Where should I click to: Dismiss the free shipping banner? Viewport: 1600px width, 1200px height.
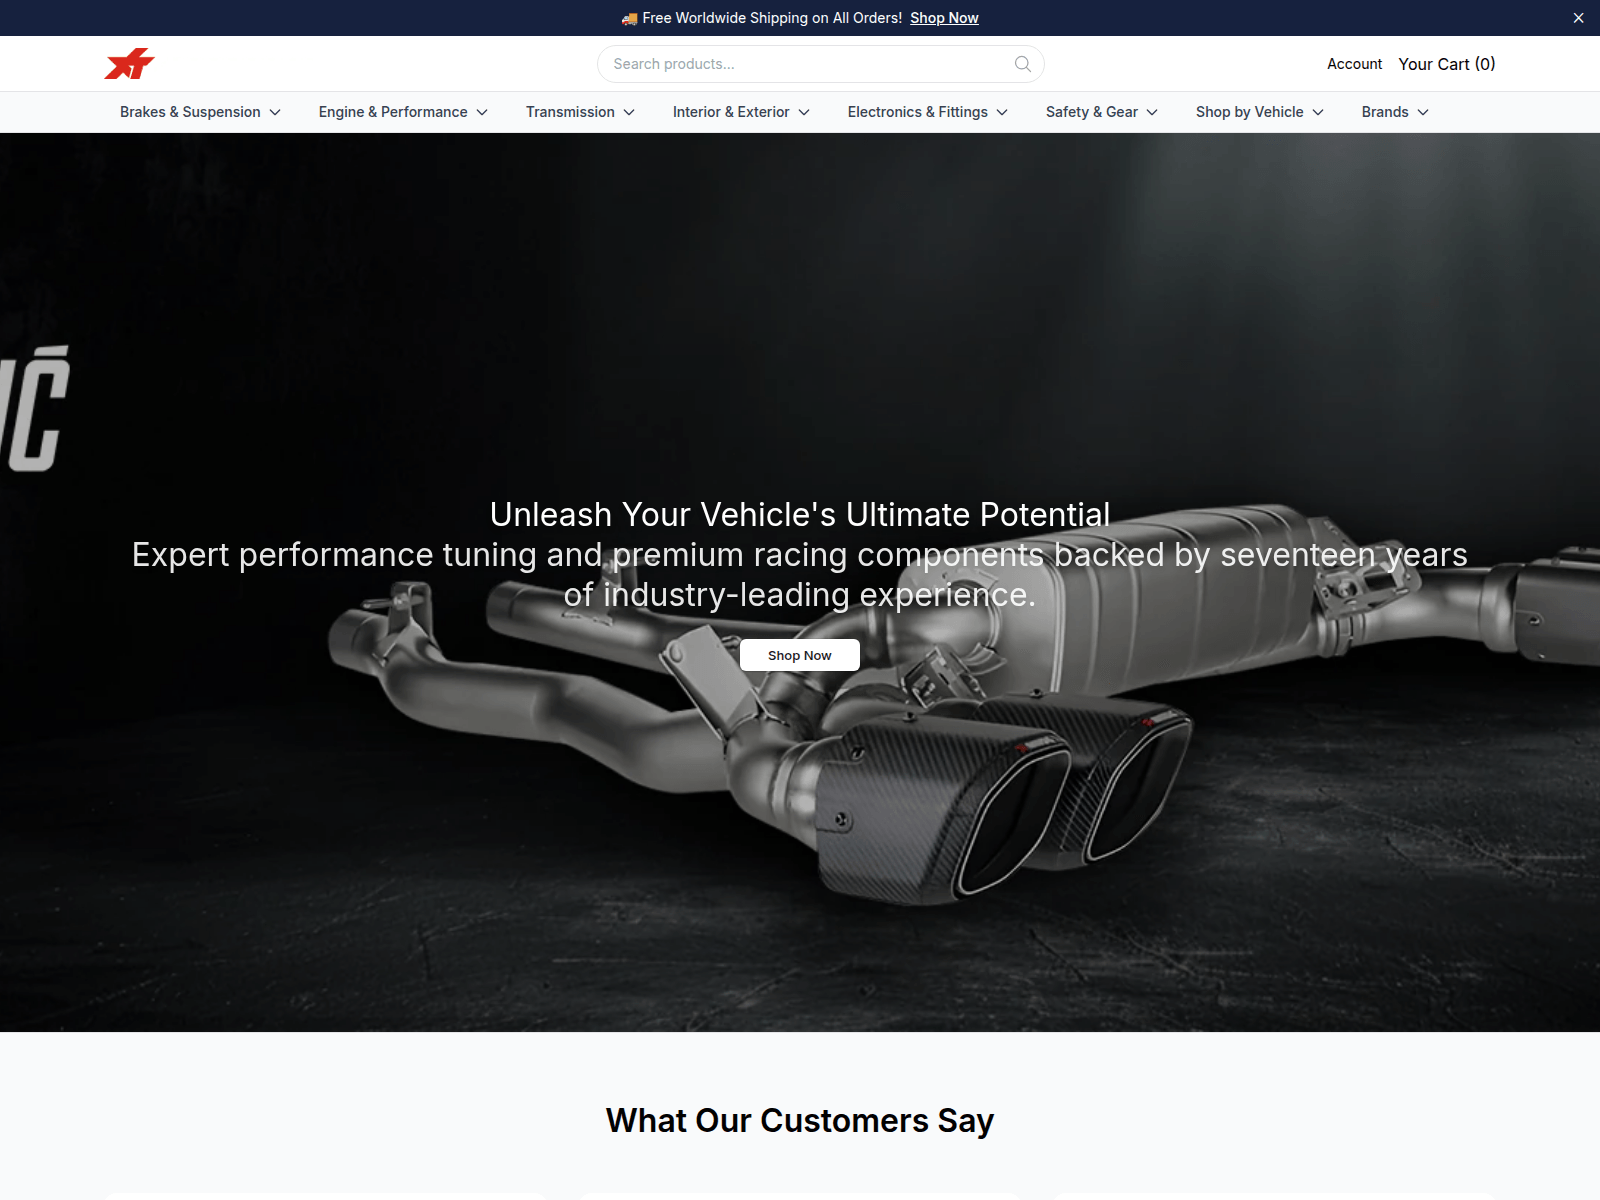[1578, 18]
